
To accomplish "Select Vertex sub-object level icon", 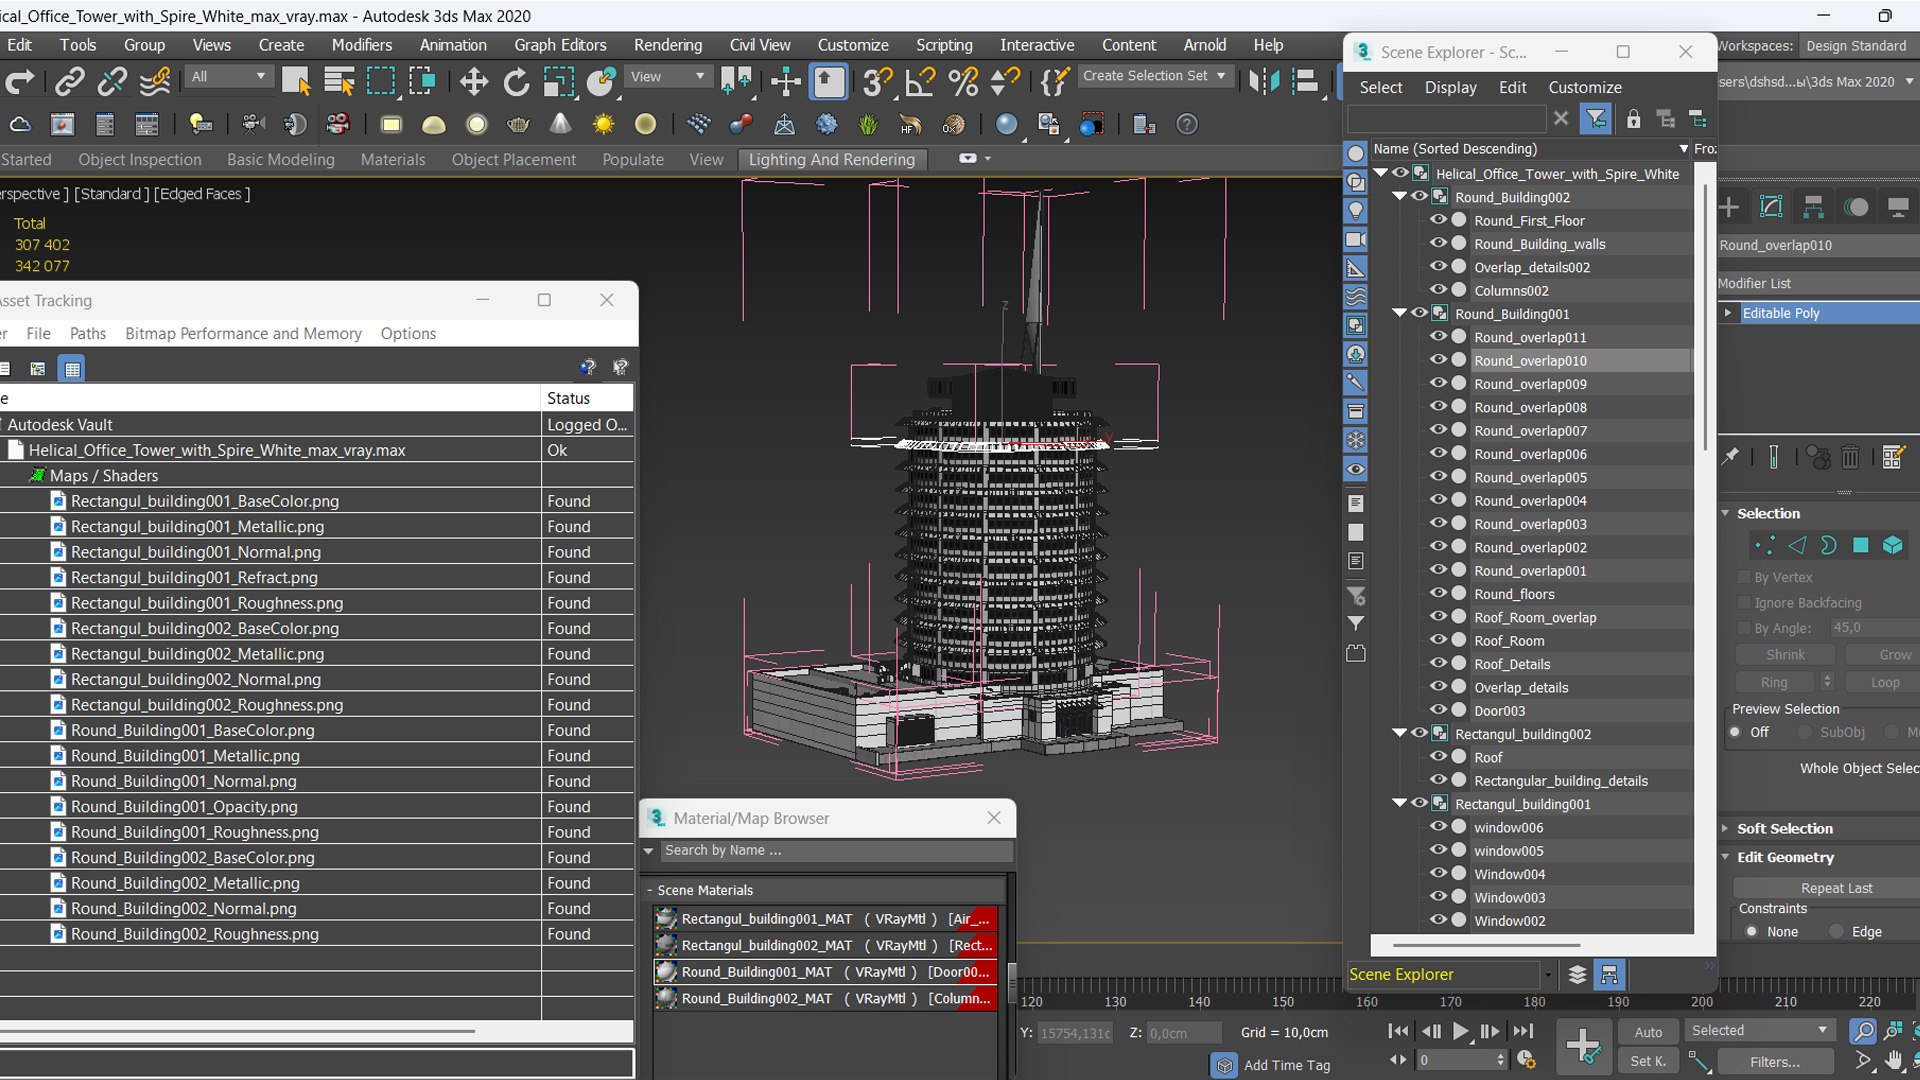I will point(1765,545).
